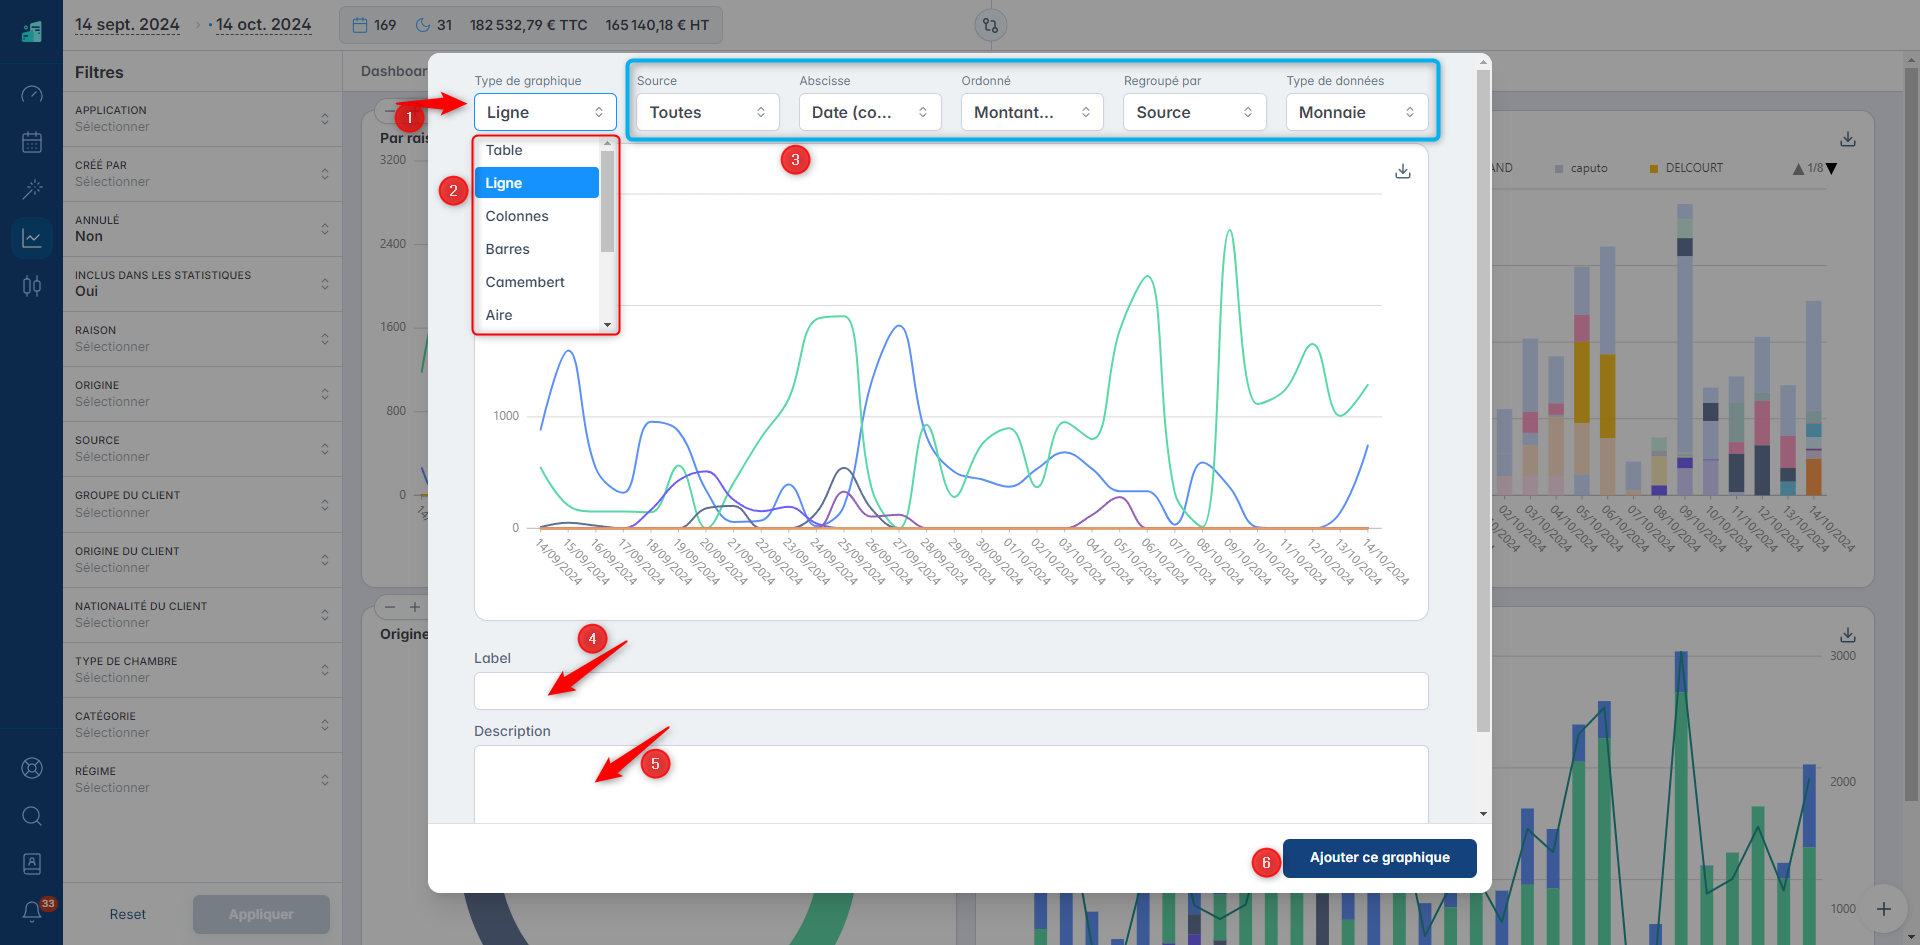Open the contact book icon in the sidebar
This screenshot has width=1920, height=945.
(x=32, y=863)
